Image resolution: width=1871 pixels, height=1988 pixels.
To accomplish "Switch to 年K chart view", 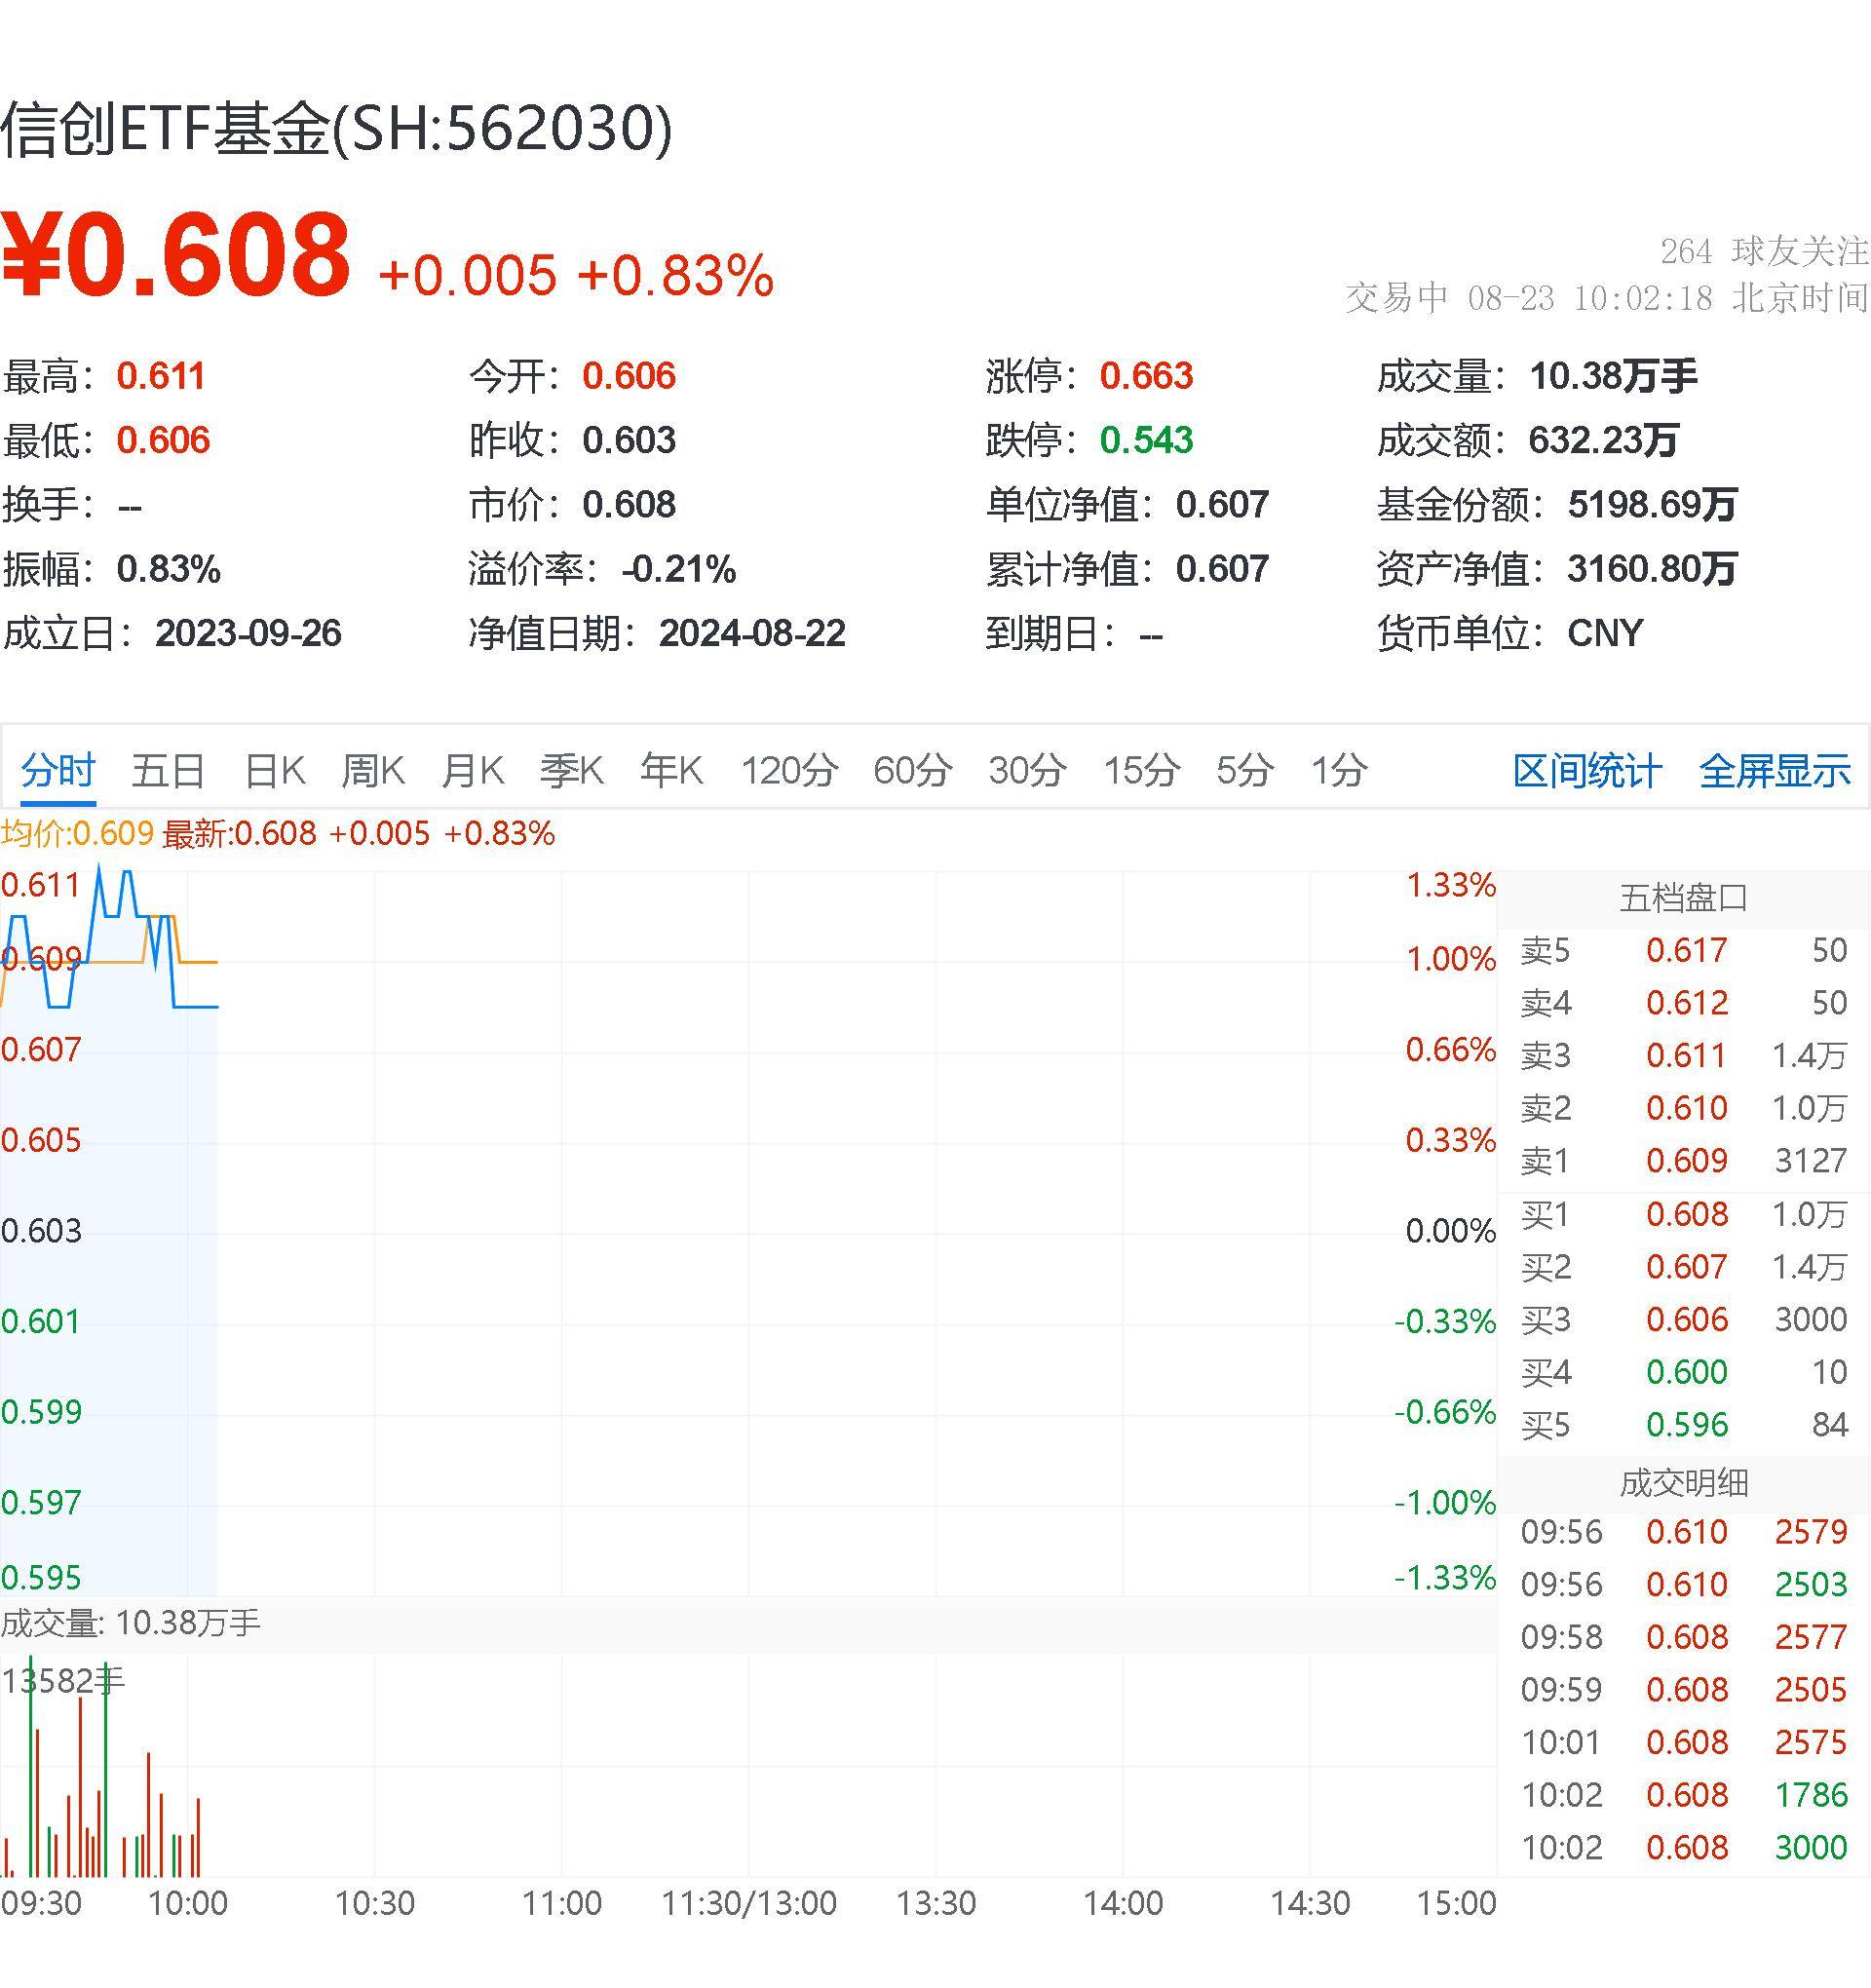I will click(672, 770).
